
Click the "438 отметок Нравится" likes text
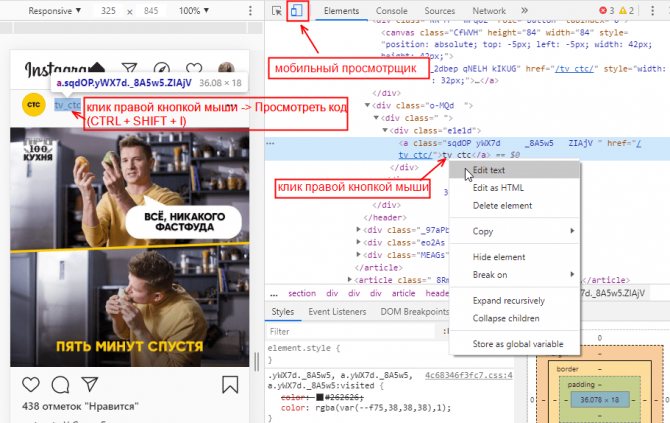[x=80, y=406]
